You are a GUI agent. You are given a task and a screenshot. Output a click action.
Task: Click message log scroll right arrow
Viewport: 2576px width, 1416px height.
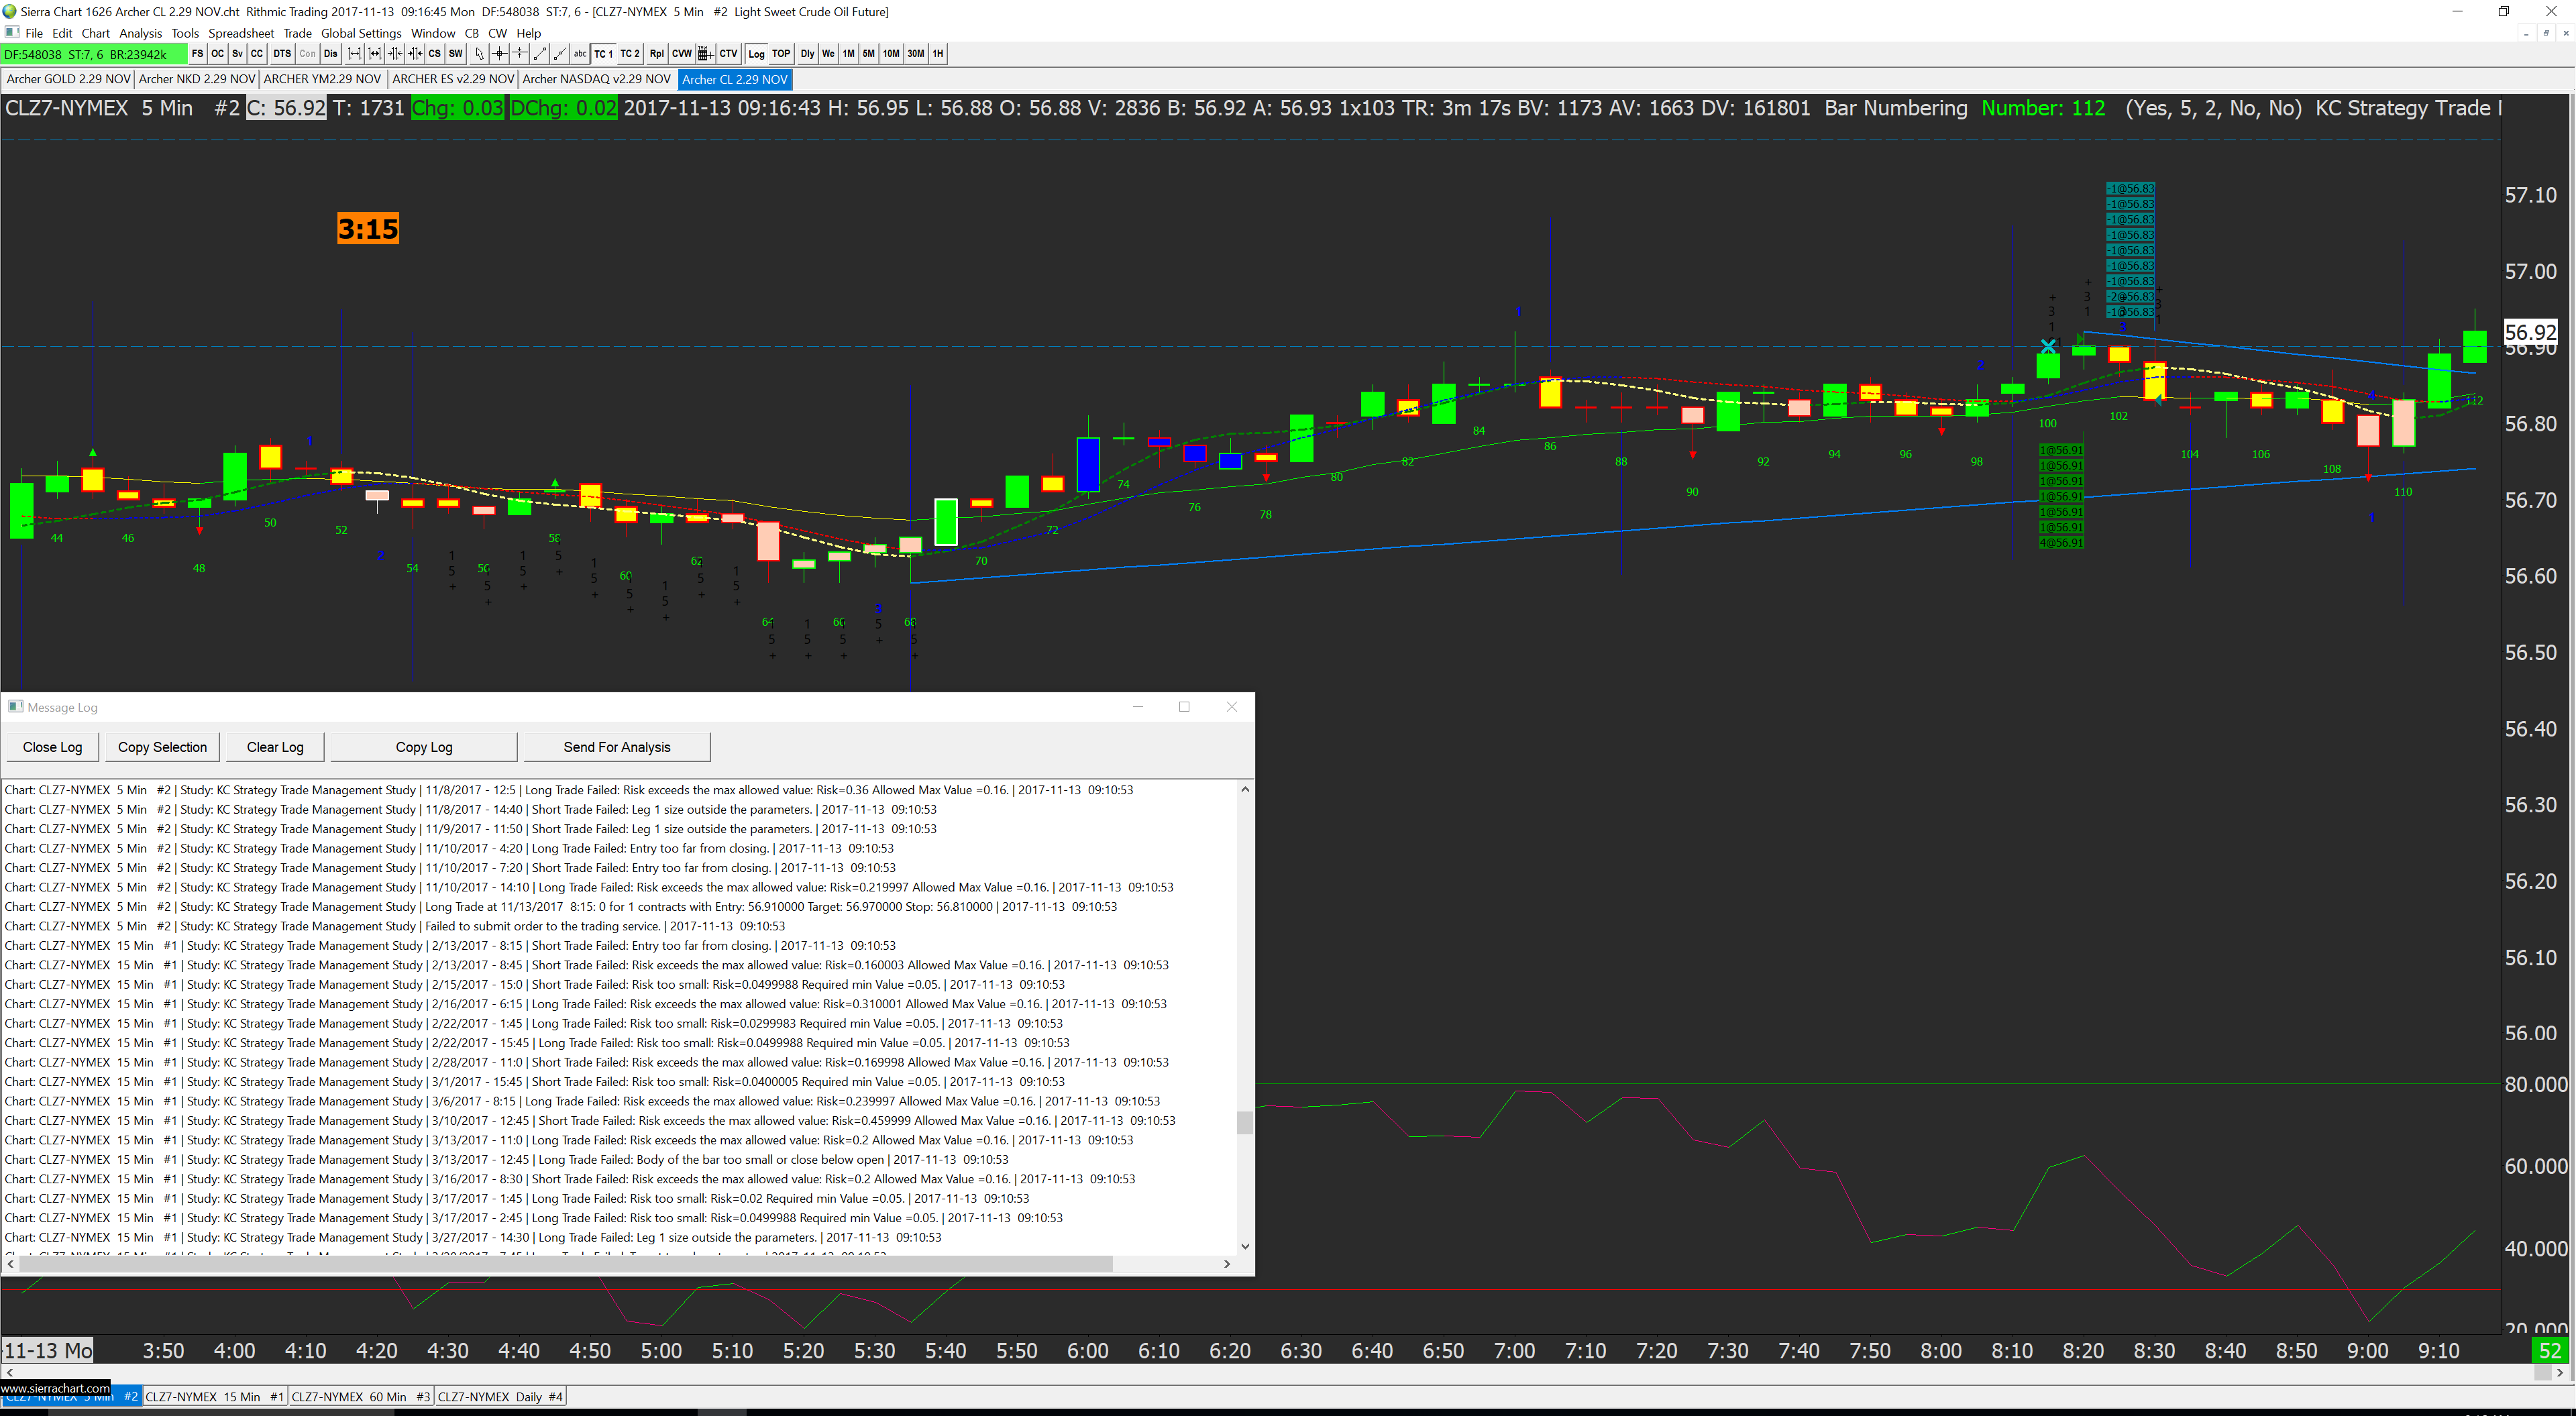click(x=1227, y=1264)
